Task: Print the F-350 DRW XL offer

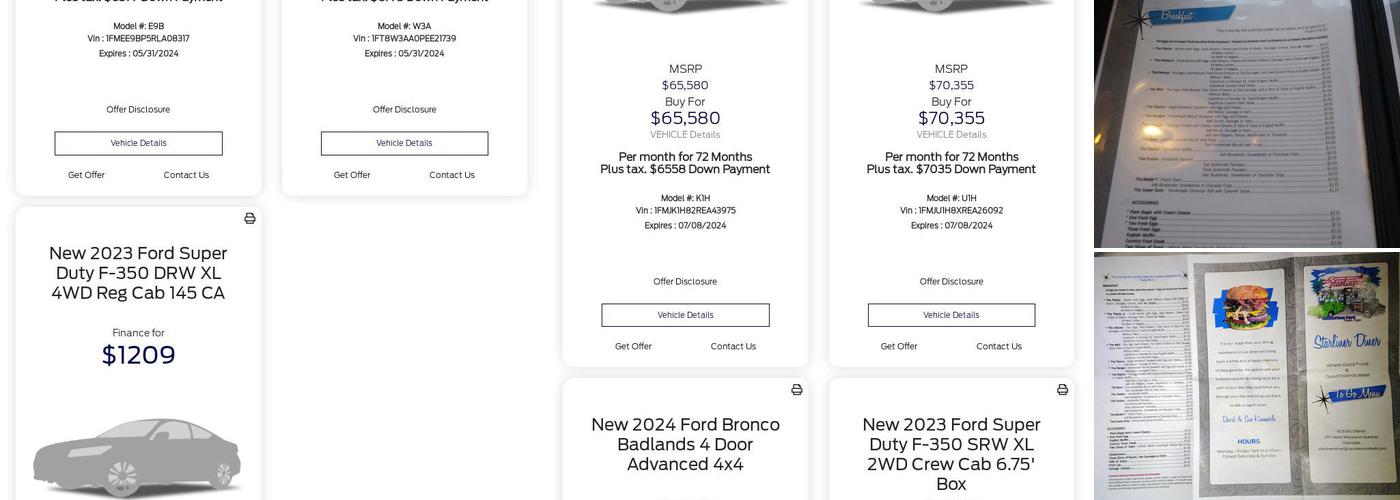Action: point(250,219)
